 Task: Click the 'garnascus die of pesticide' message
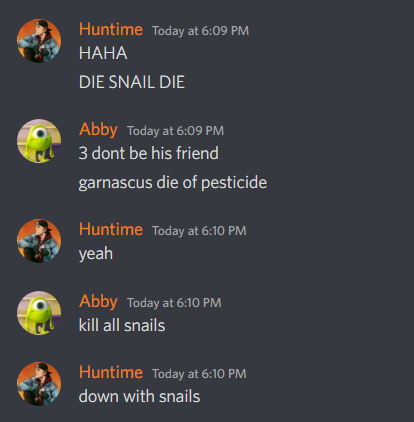pos(173,183)
